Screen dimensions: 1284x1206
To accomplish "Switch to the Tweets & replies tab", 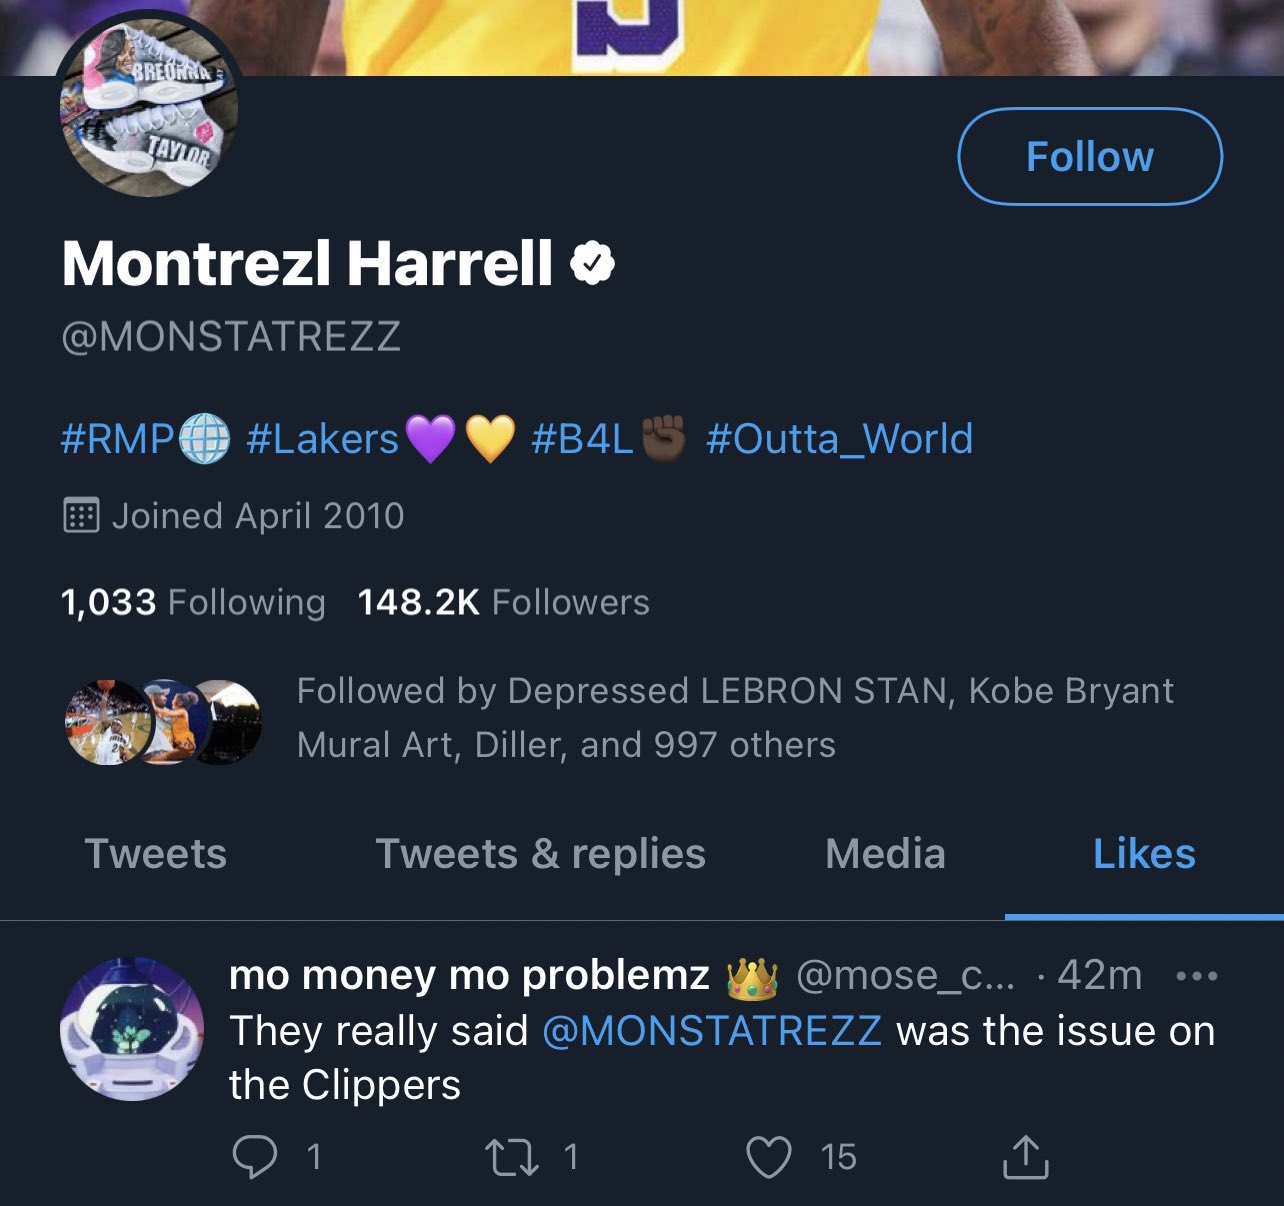I will tap(540, 854).
